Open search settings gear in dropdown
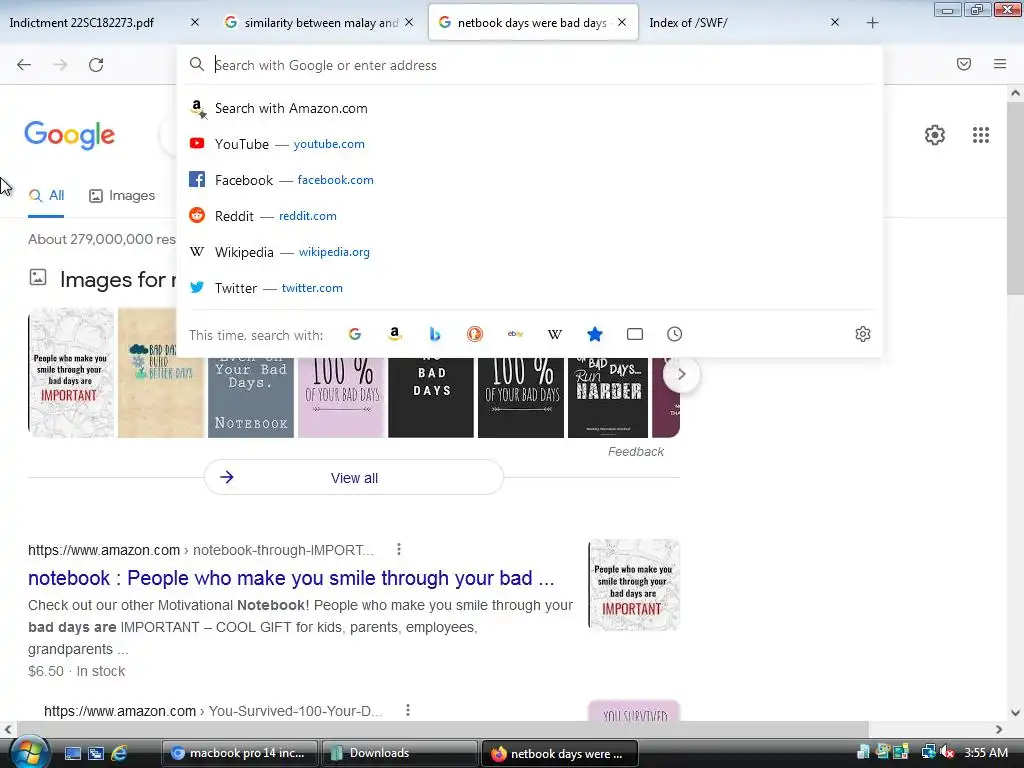The width and height of the screenshot is (1024, 768). [x=863, y=334]
